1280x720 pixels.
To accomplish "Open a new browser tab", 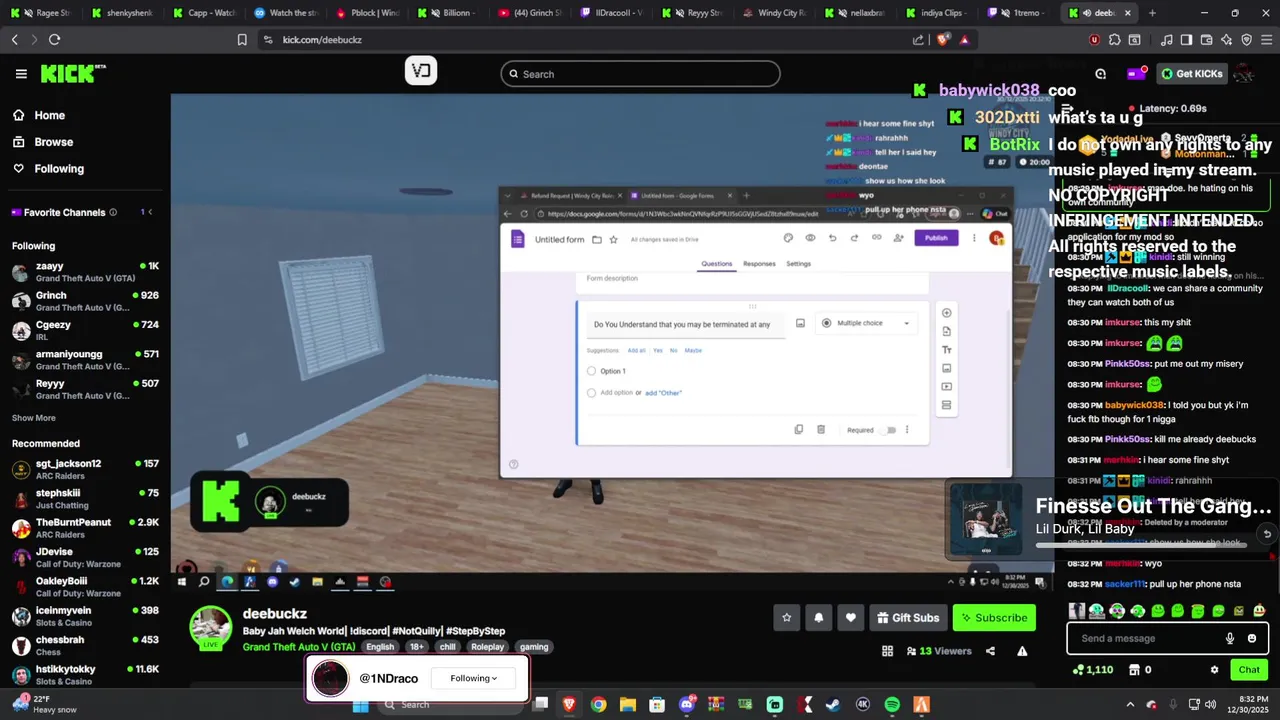I will 1152,13.
